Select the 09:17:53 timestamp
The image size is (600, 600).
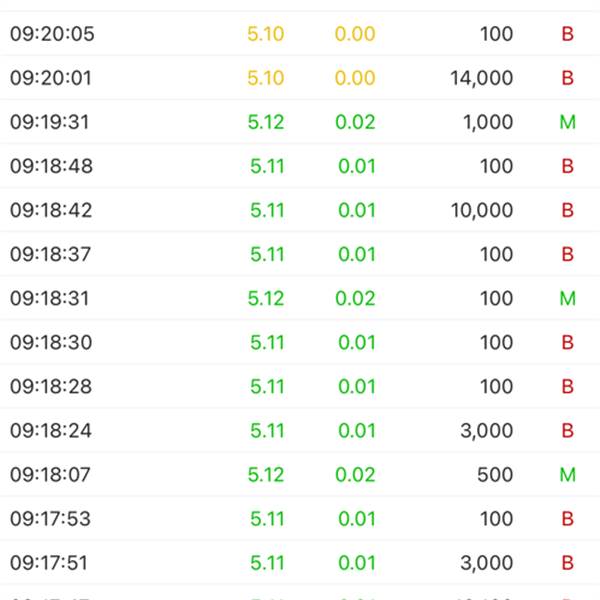pyautogui.click(x=51, y=518)
